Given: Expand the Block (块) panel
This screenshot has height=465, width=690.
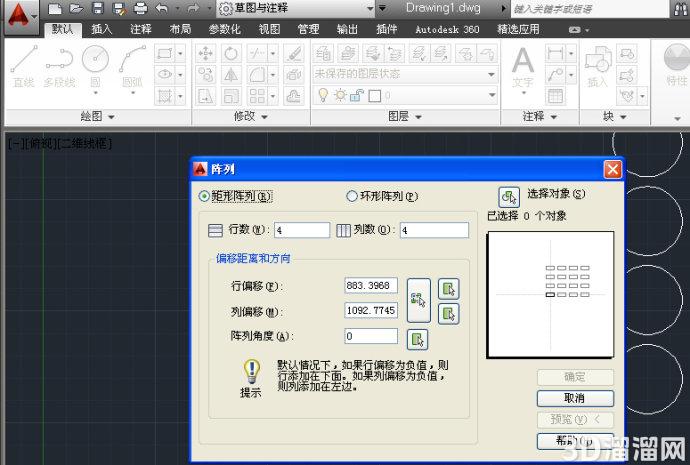Looking at the screenshot, I should point(614,116).
